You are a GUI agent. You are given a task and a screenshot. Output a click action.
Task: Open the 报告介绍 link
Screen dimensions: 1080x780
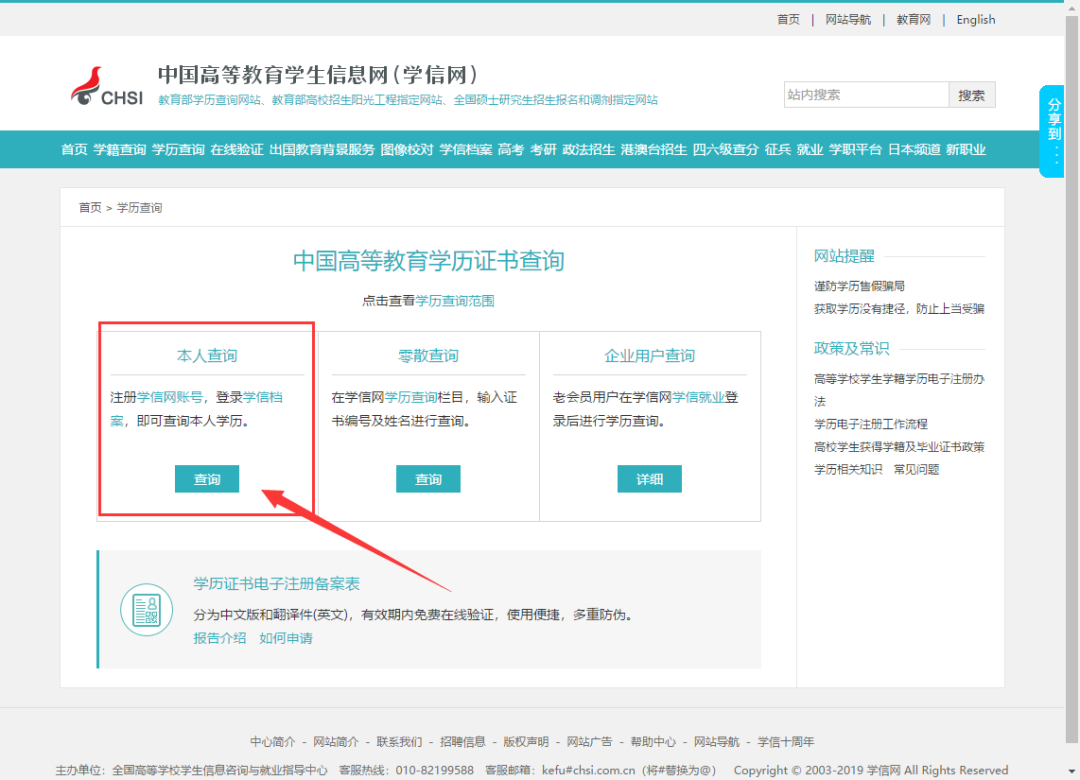pyautogui.click(x=220, y=638)
